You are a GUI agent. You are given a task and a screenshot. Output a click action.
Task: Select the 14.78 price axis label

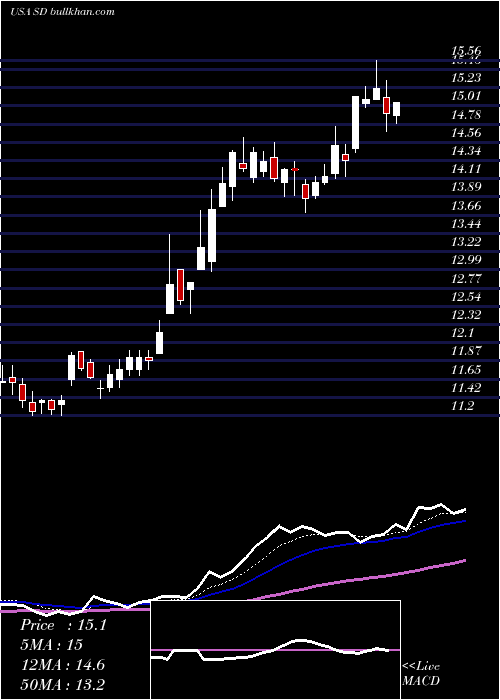[466, 115]
